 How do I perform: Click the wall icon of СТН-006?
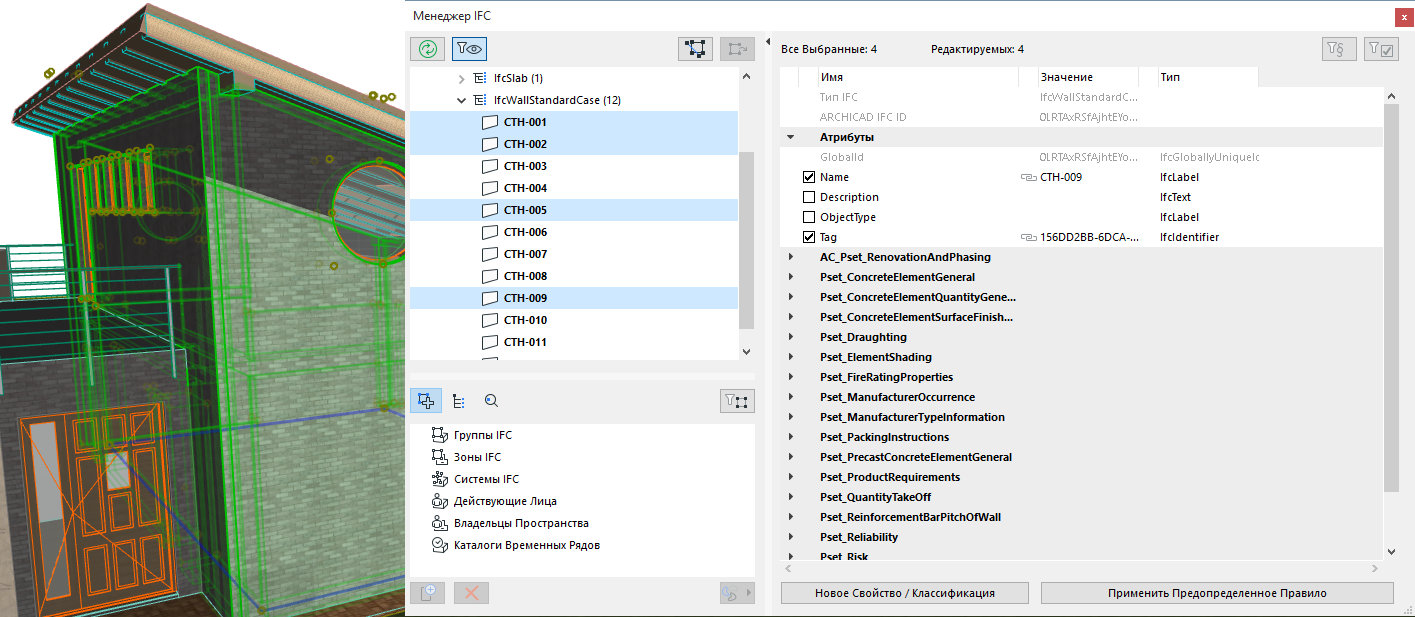point(489,232)
